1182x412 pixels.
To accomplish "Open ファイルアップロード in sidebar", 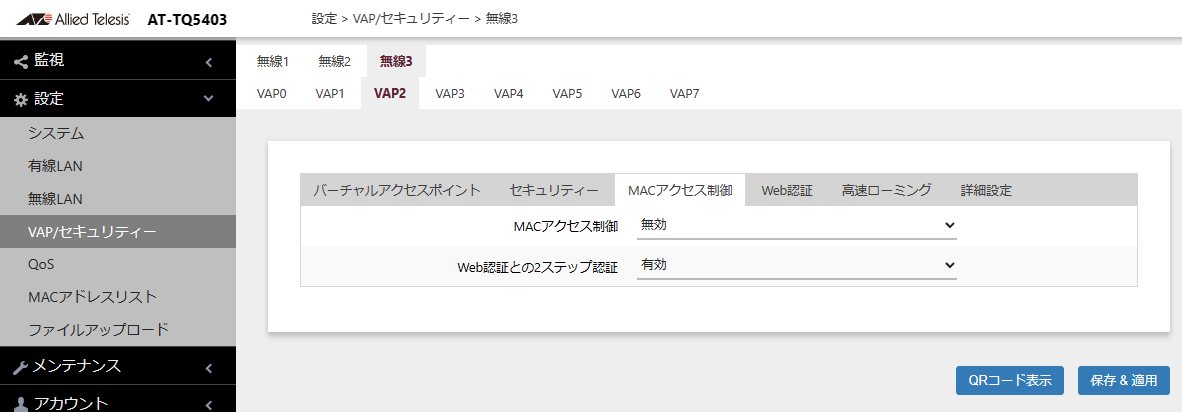I will (118, 329).
